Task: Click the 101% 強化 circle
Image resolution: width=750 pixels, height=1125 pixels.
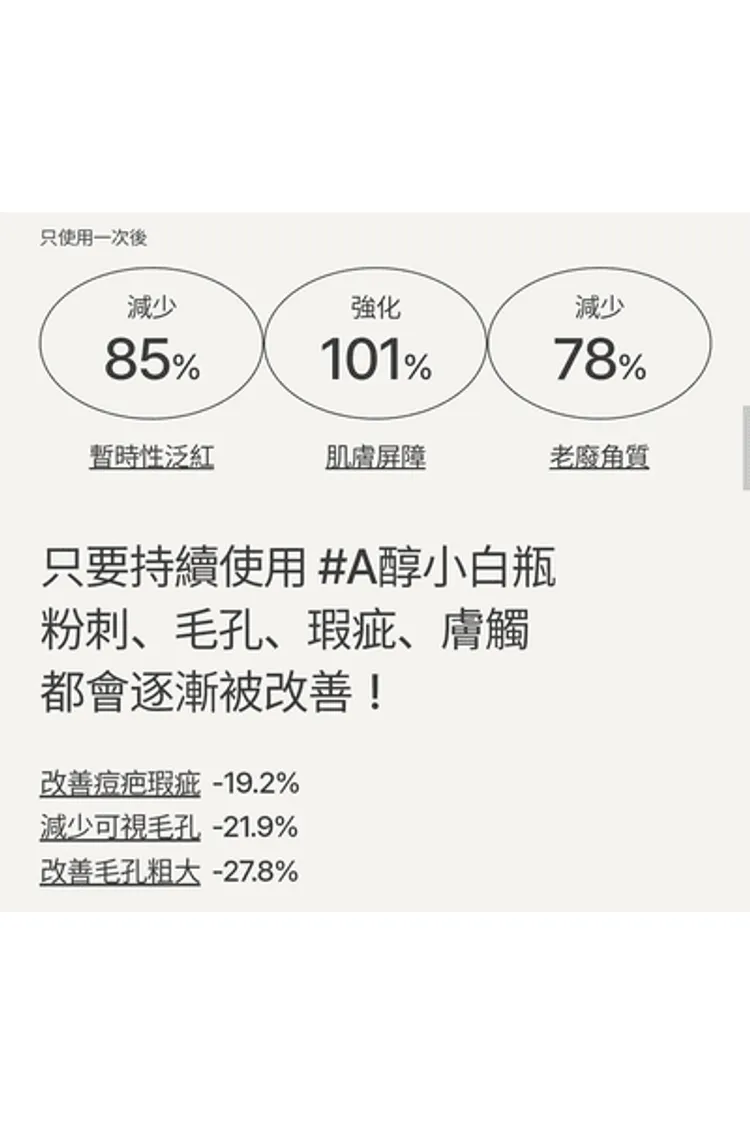Action: coord(375,343)
